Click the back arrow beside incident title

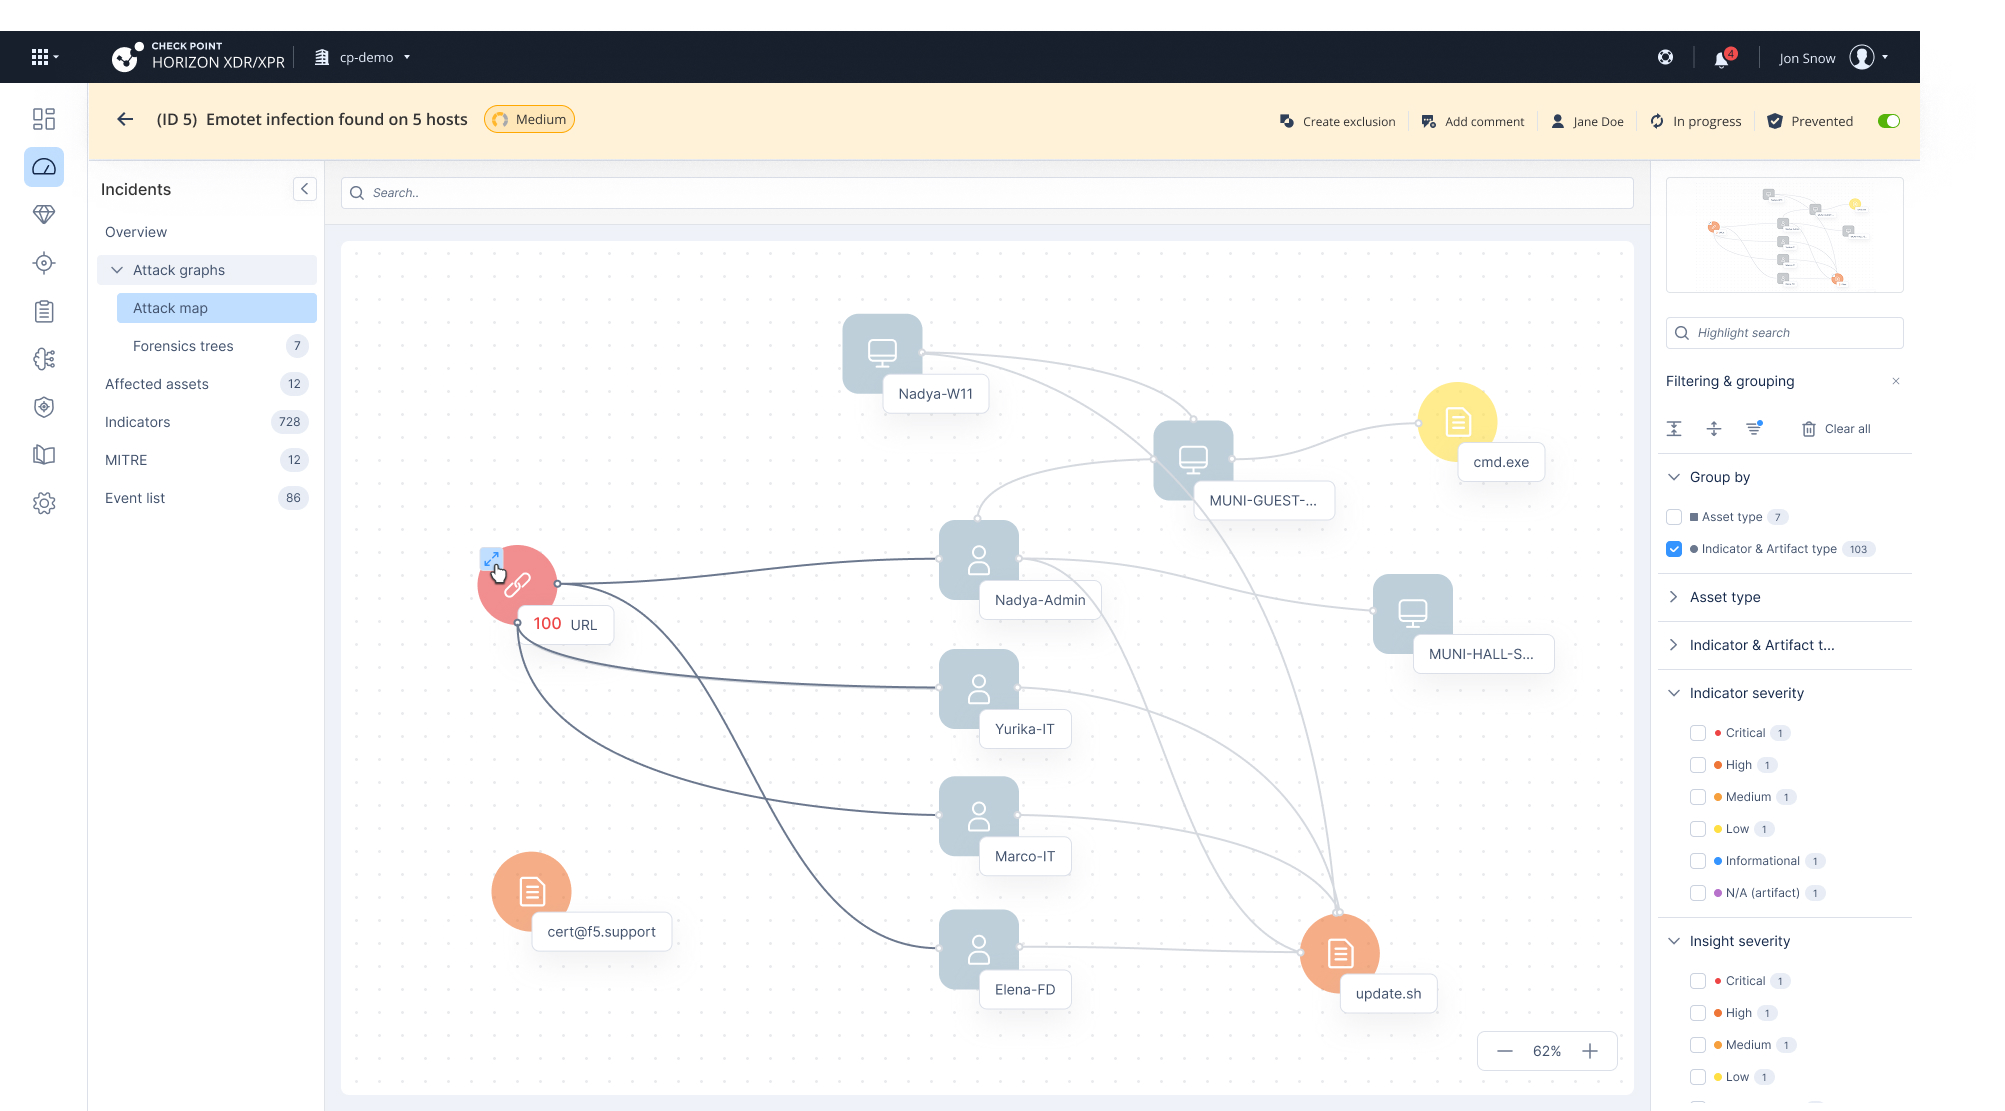pyautogui.click(x=125, y=119)
